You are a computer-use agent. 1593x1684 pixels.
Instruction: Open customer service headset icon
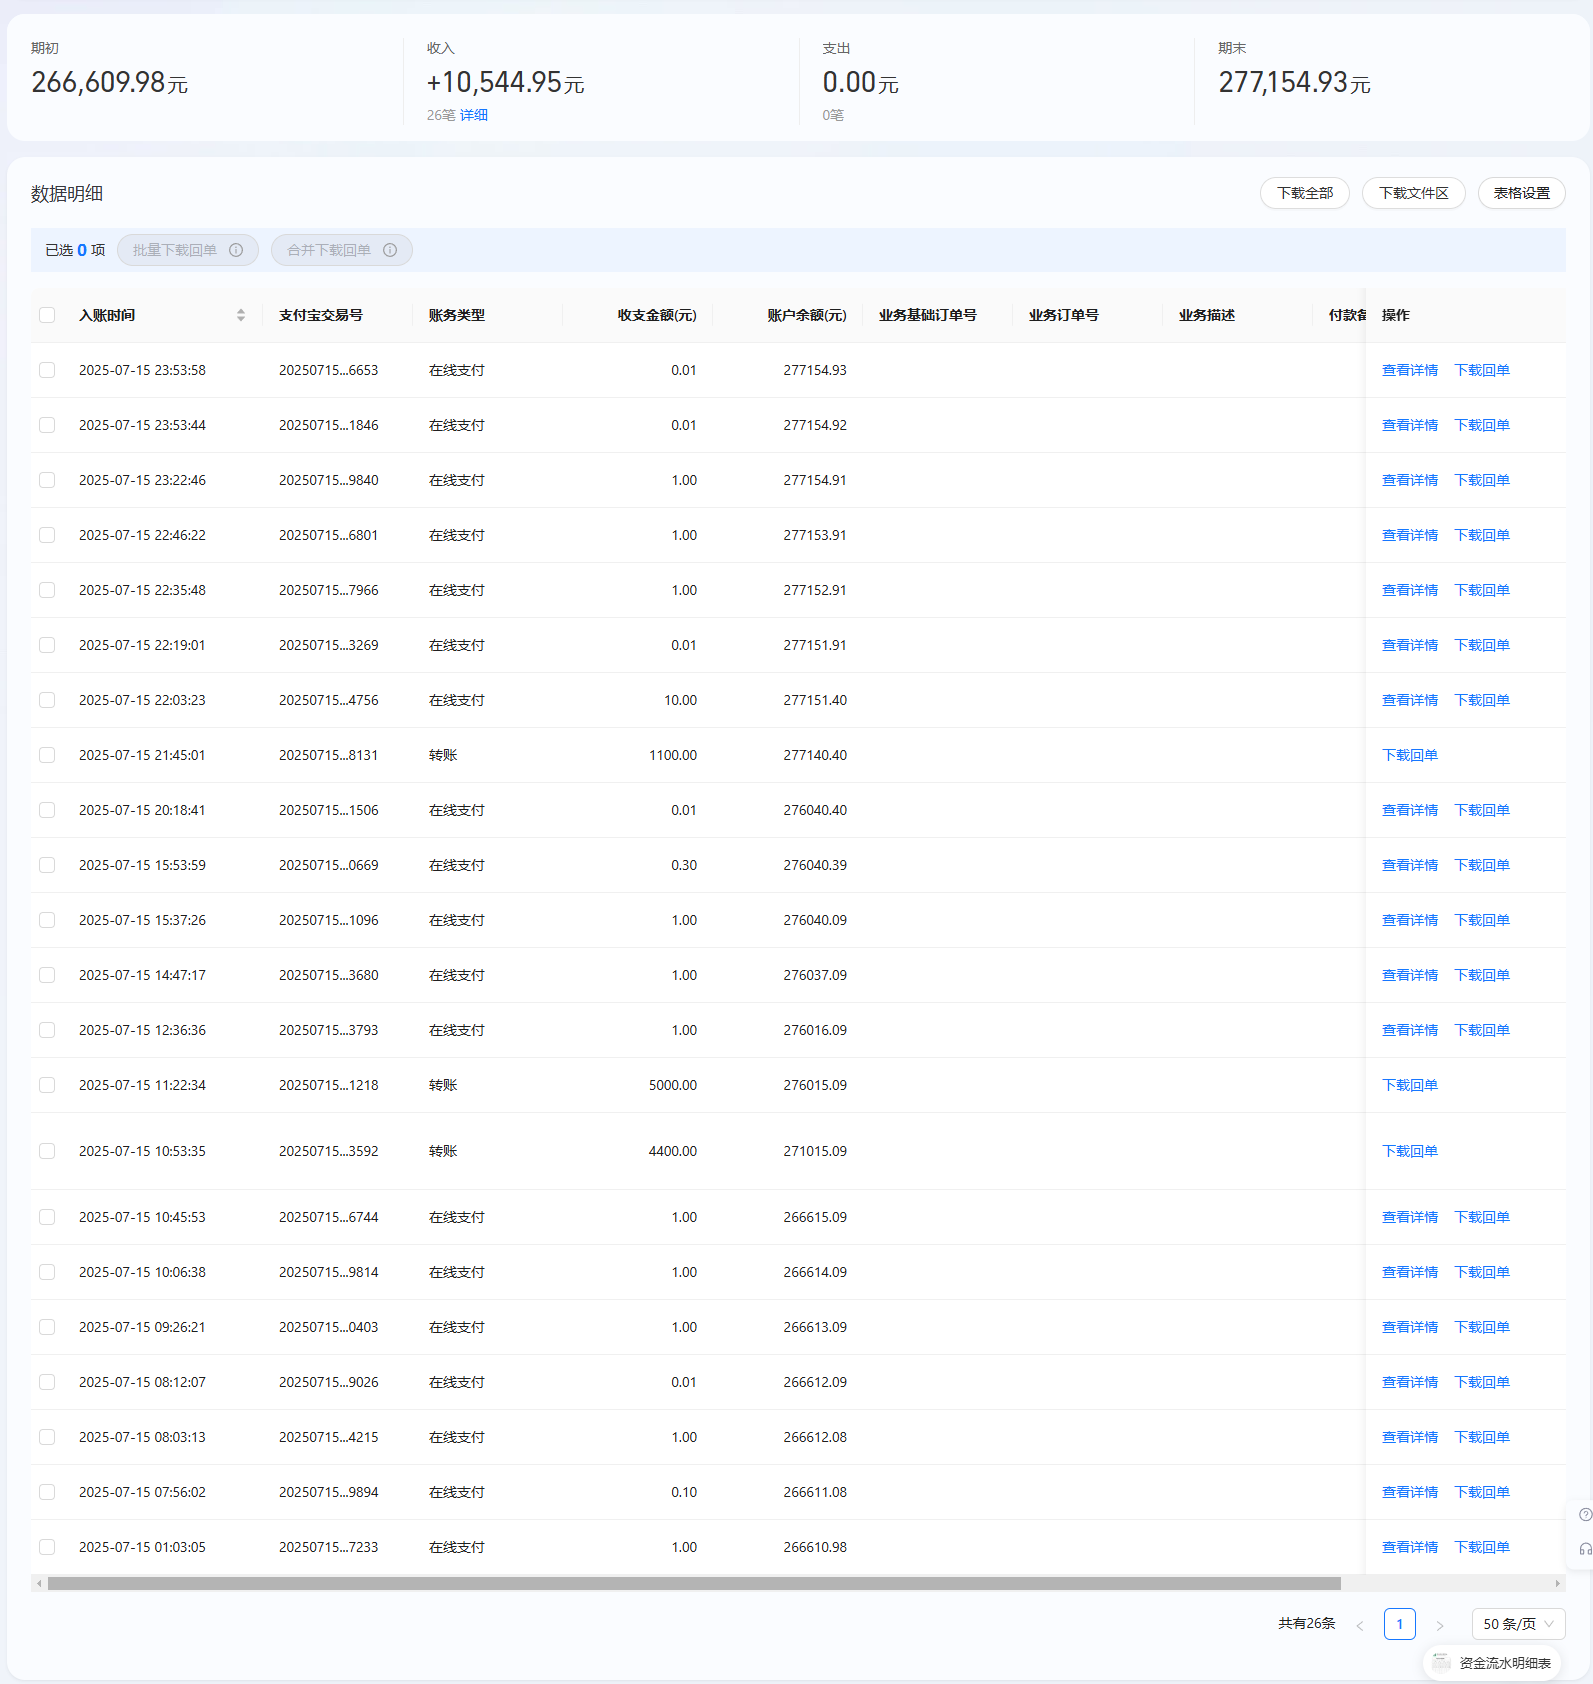[1585, 1549]
